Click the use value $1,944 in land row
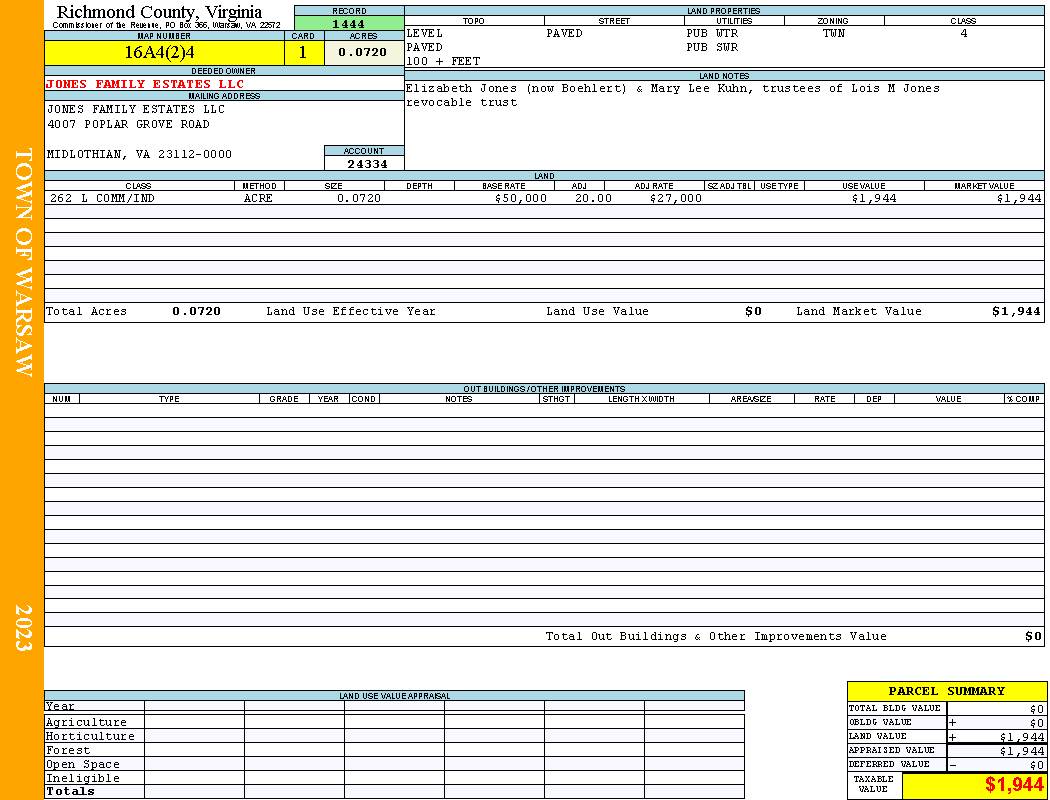1050x800 pixels. point(874,199)
